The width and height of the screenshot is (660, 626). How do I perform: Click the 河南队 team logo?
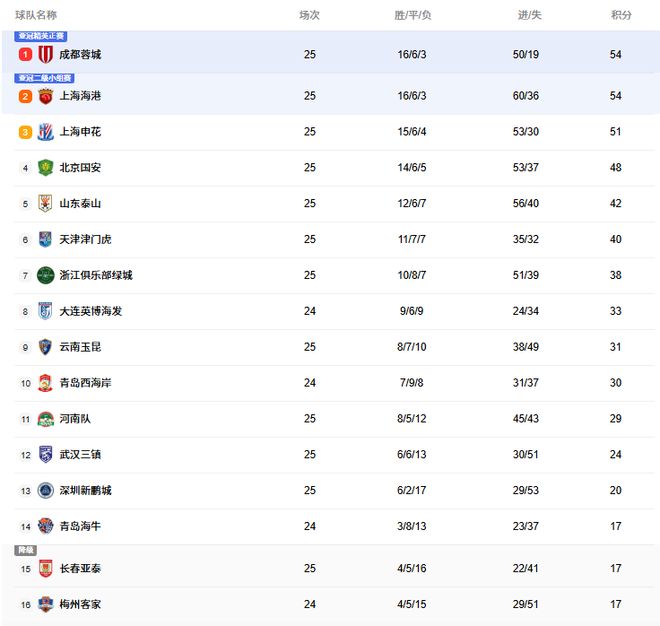click(45, 419)
